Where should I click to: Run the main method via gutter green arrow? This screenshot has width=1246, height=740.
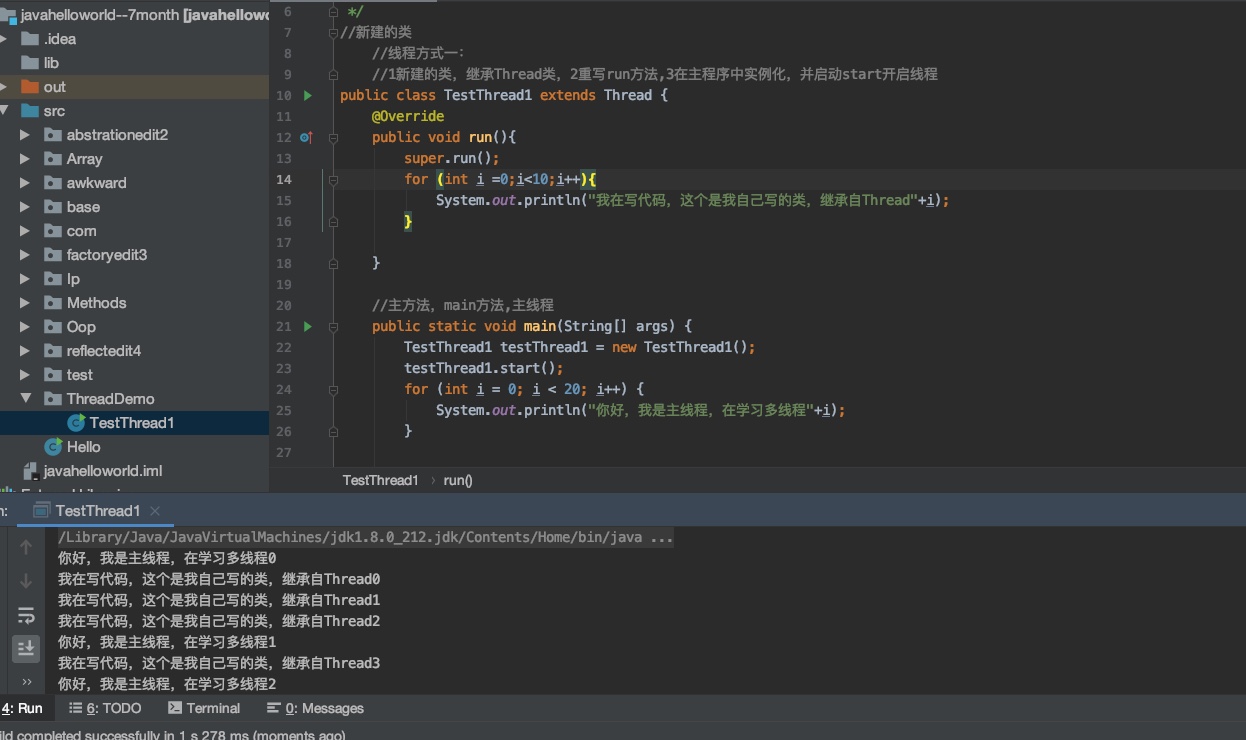point(307,326)
